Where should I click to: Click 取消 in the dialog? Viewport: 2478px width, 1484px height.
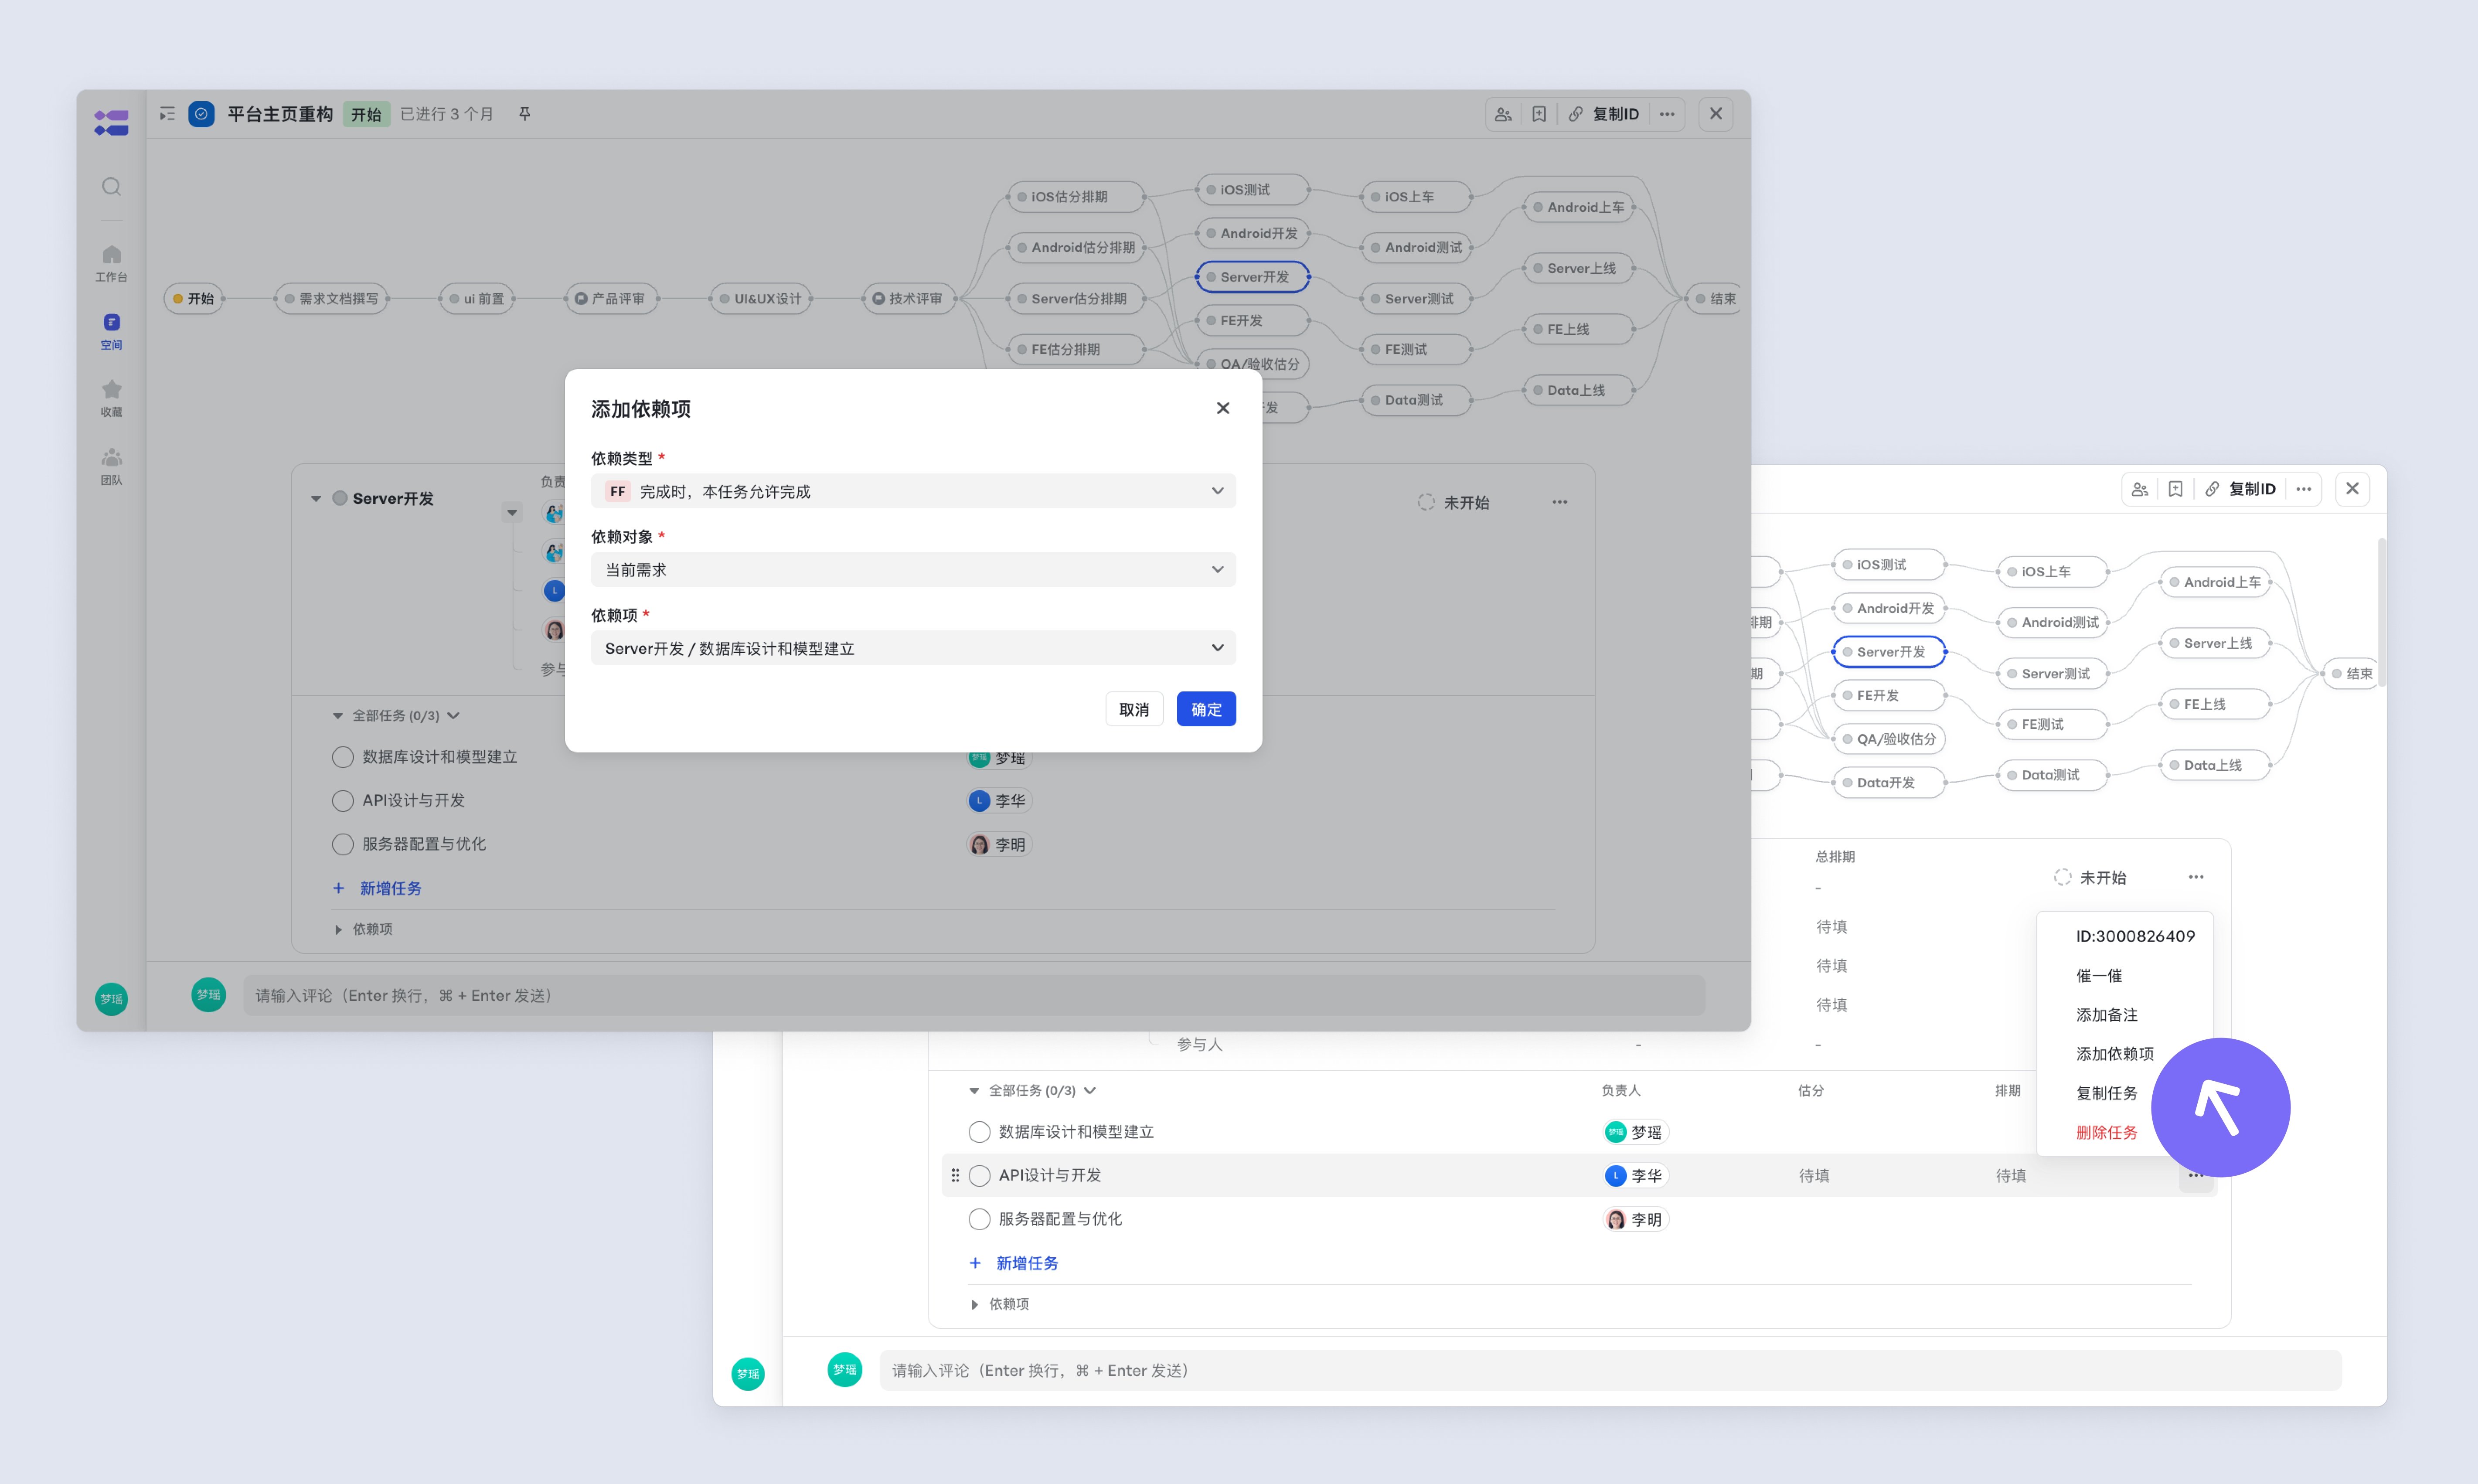1134,709
